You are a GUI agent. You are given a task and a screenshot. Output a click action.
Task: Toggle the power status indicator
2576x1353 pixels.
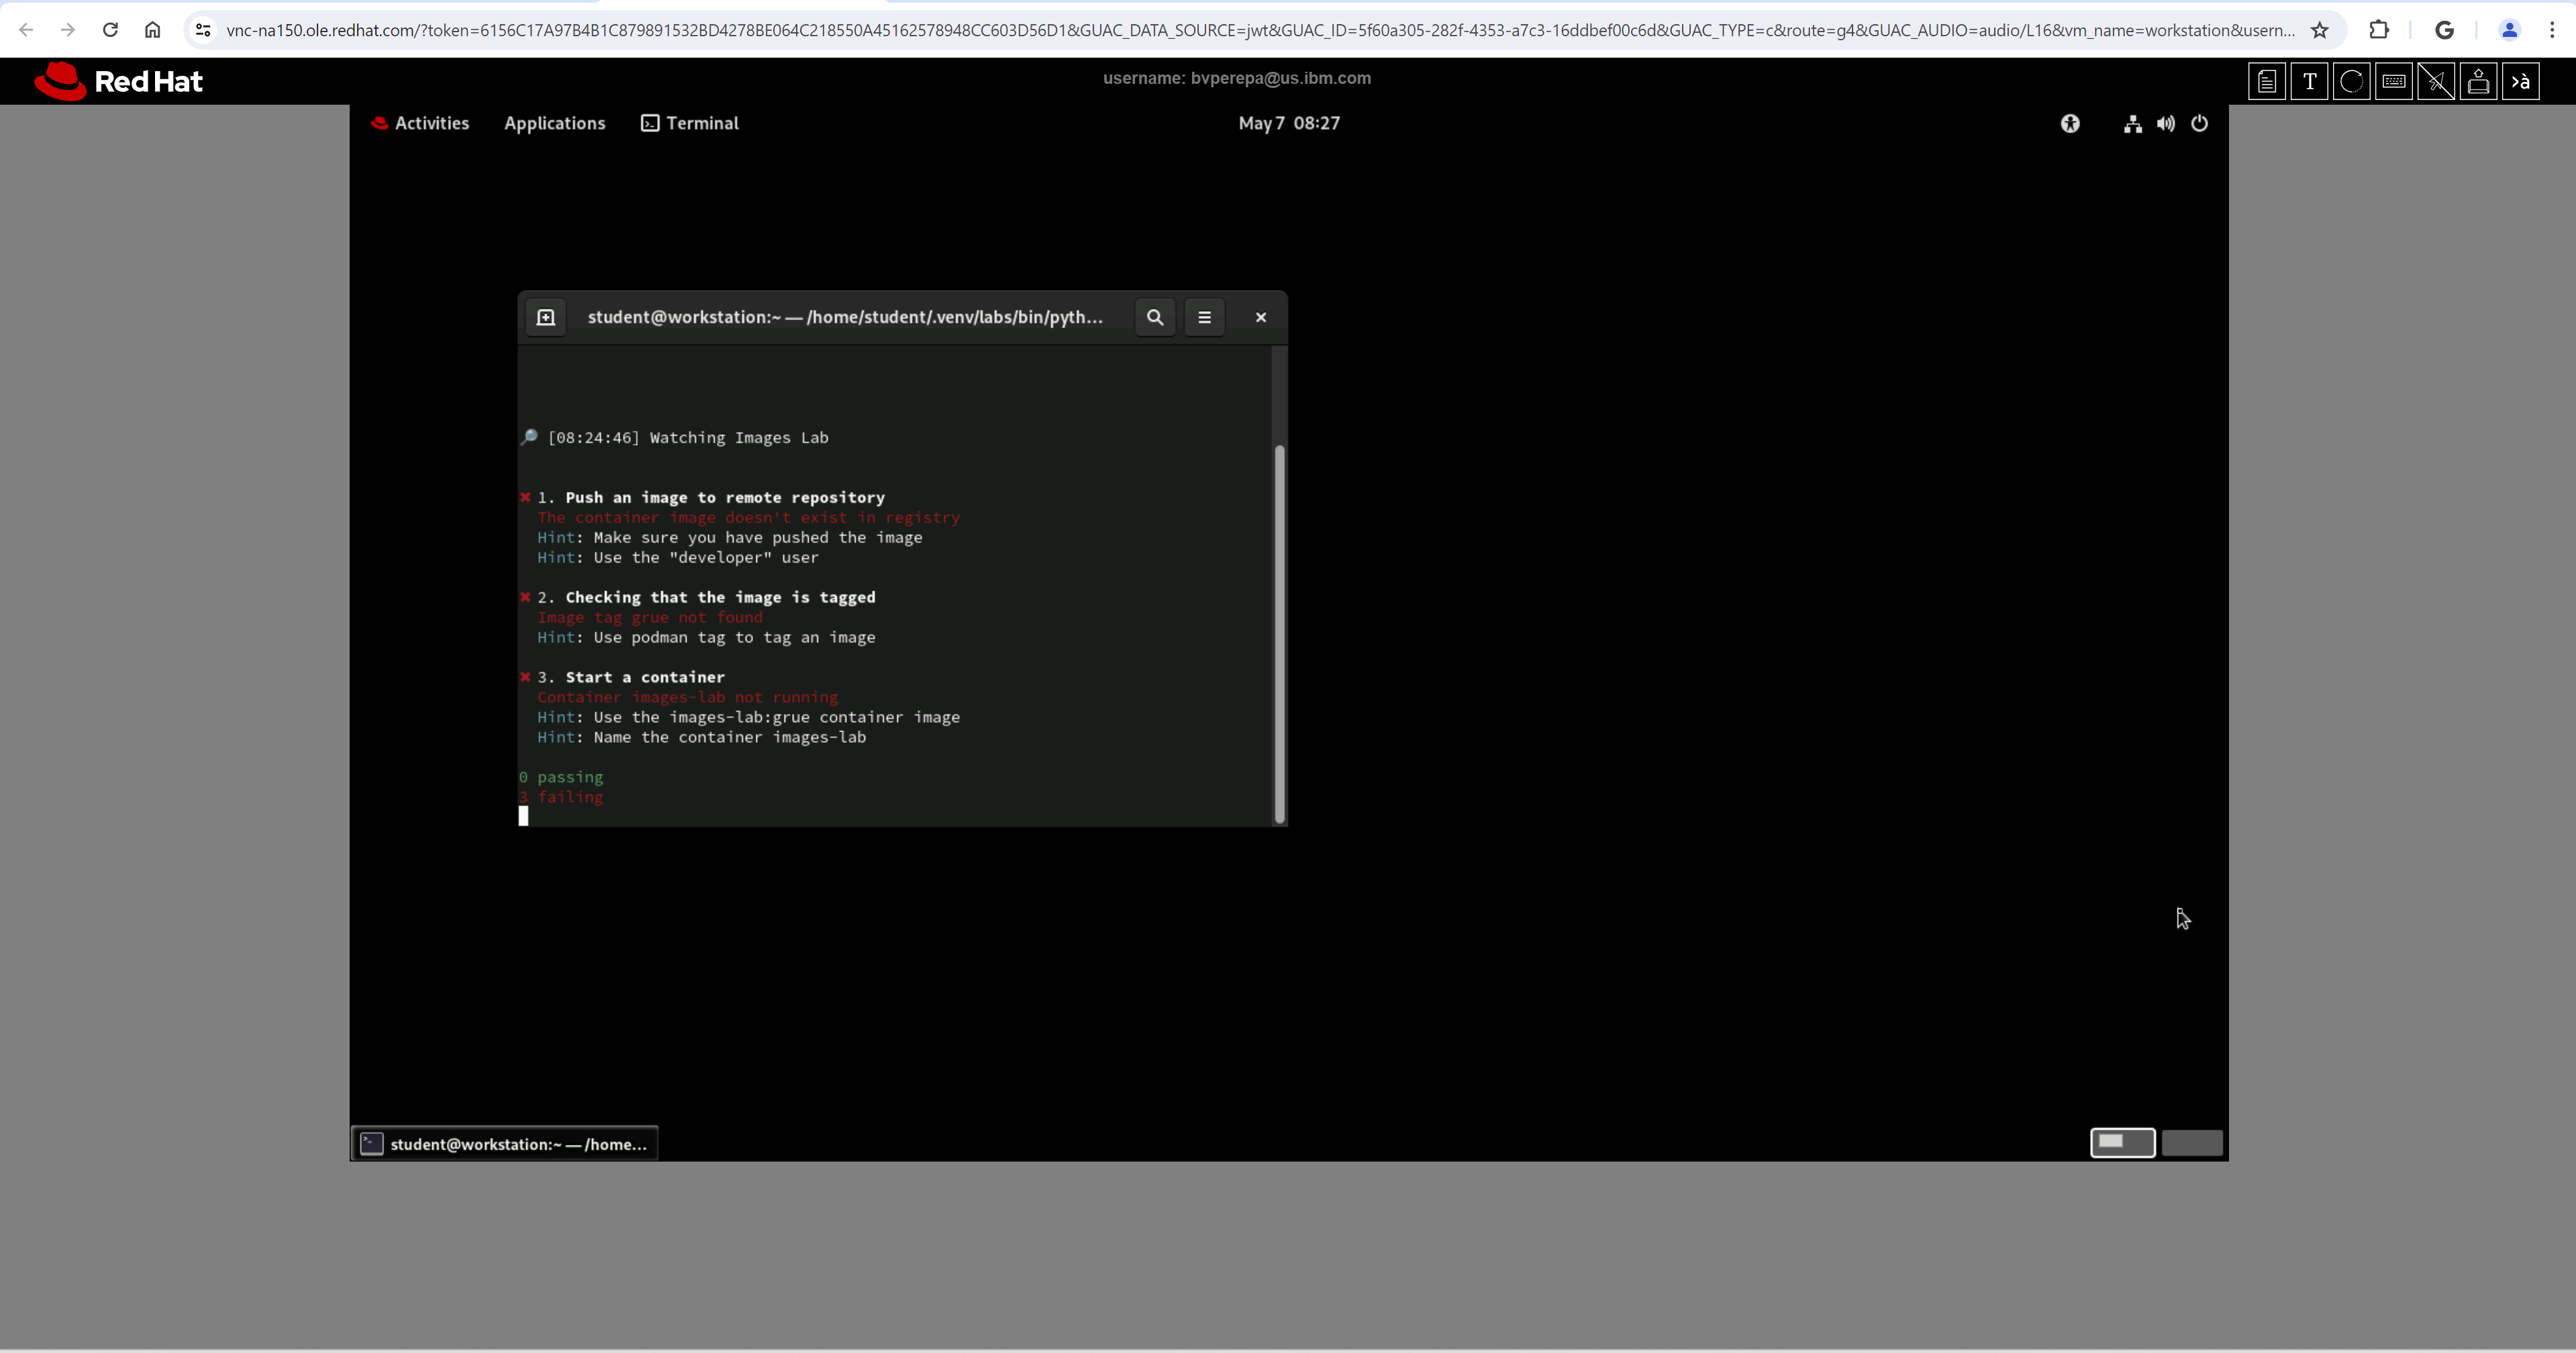[x=2200, y=123]
